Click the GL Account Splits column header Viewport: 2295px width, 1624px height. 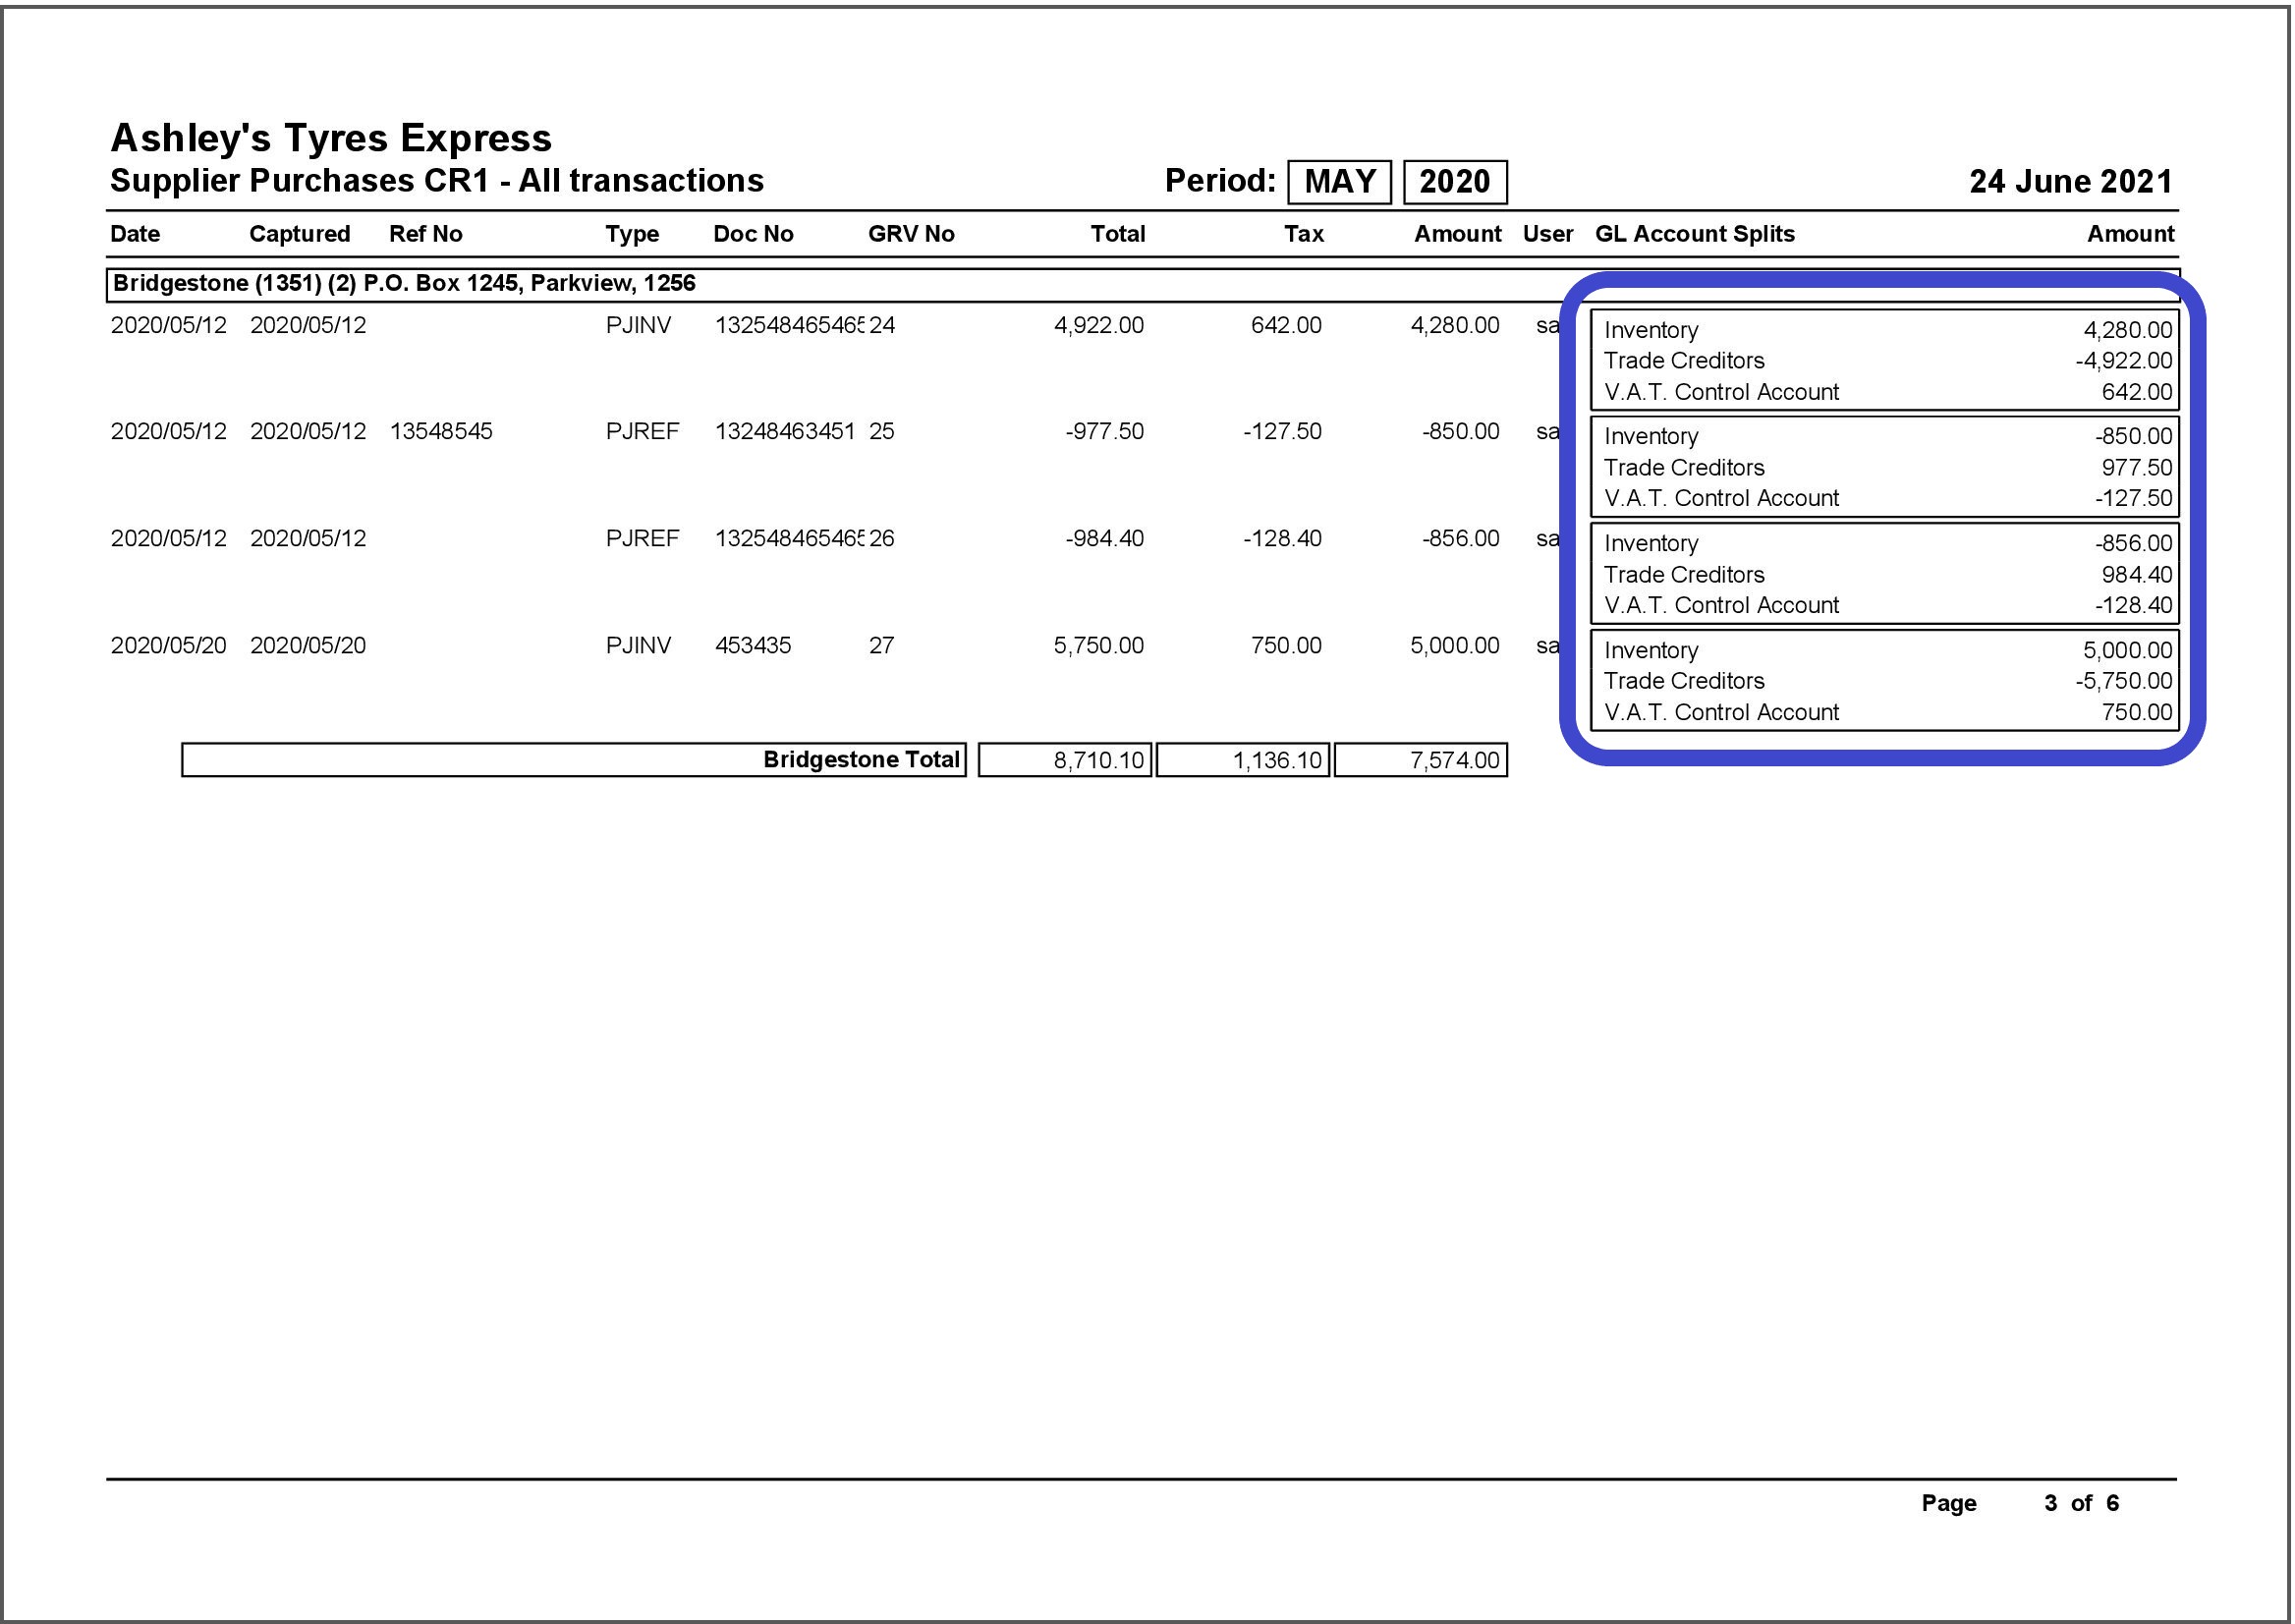coord(1695,234)
